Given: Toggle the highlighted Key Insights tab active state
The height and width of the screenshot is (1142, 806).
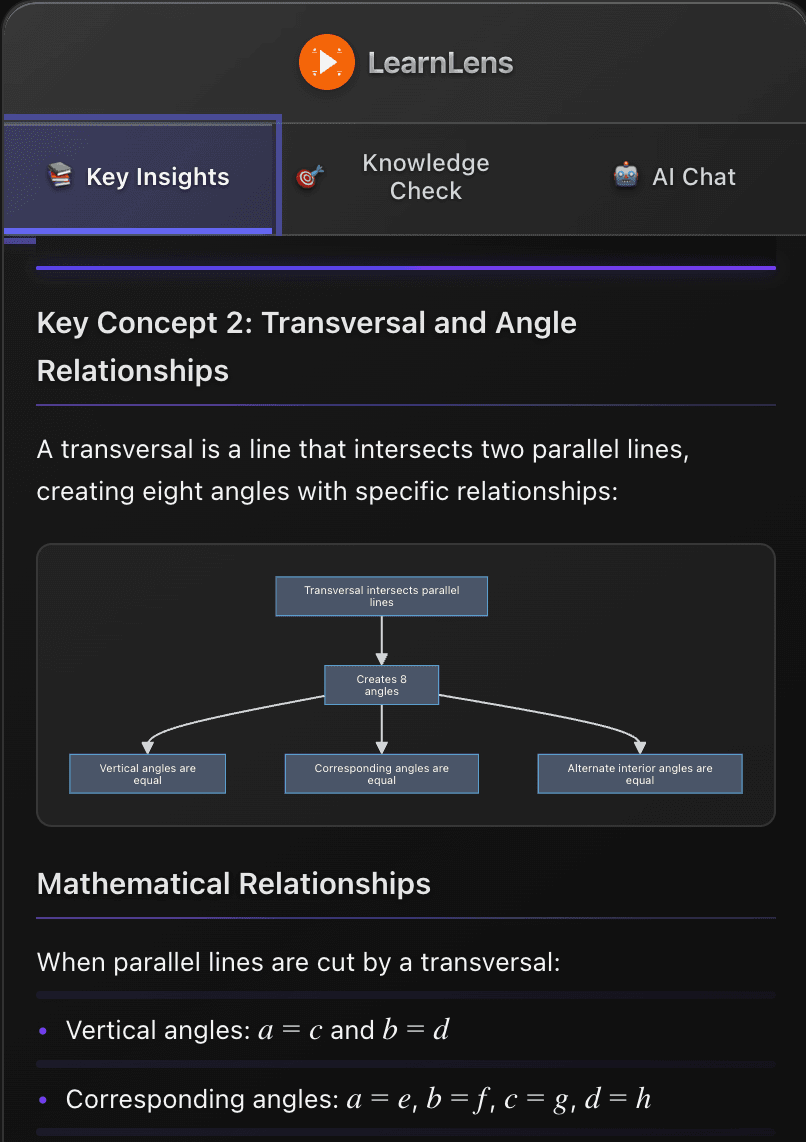Looking at the screenshot, I should (140, 176).
